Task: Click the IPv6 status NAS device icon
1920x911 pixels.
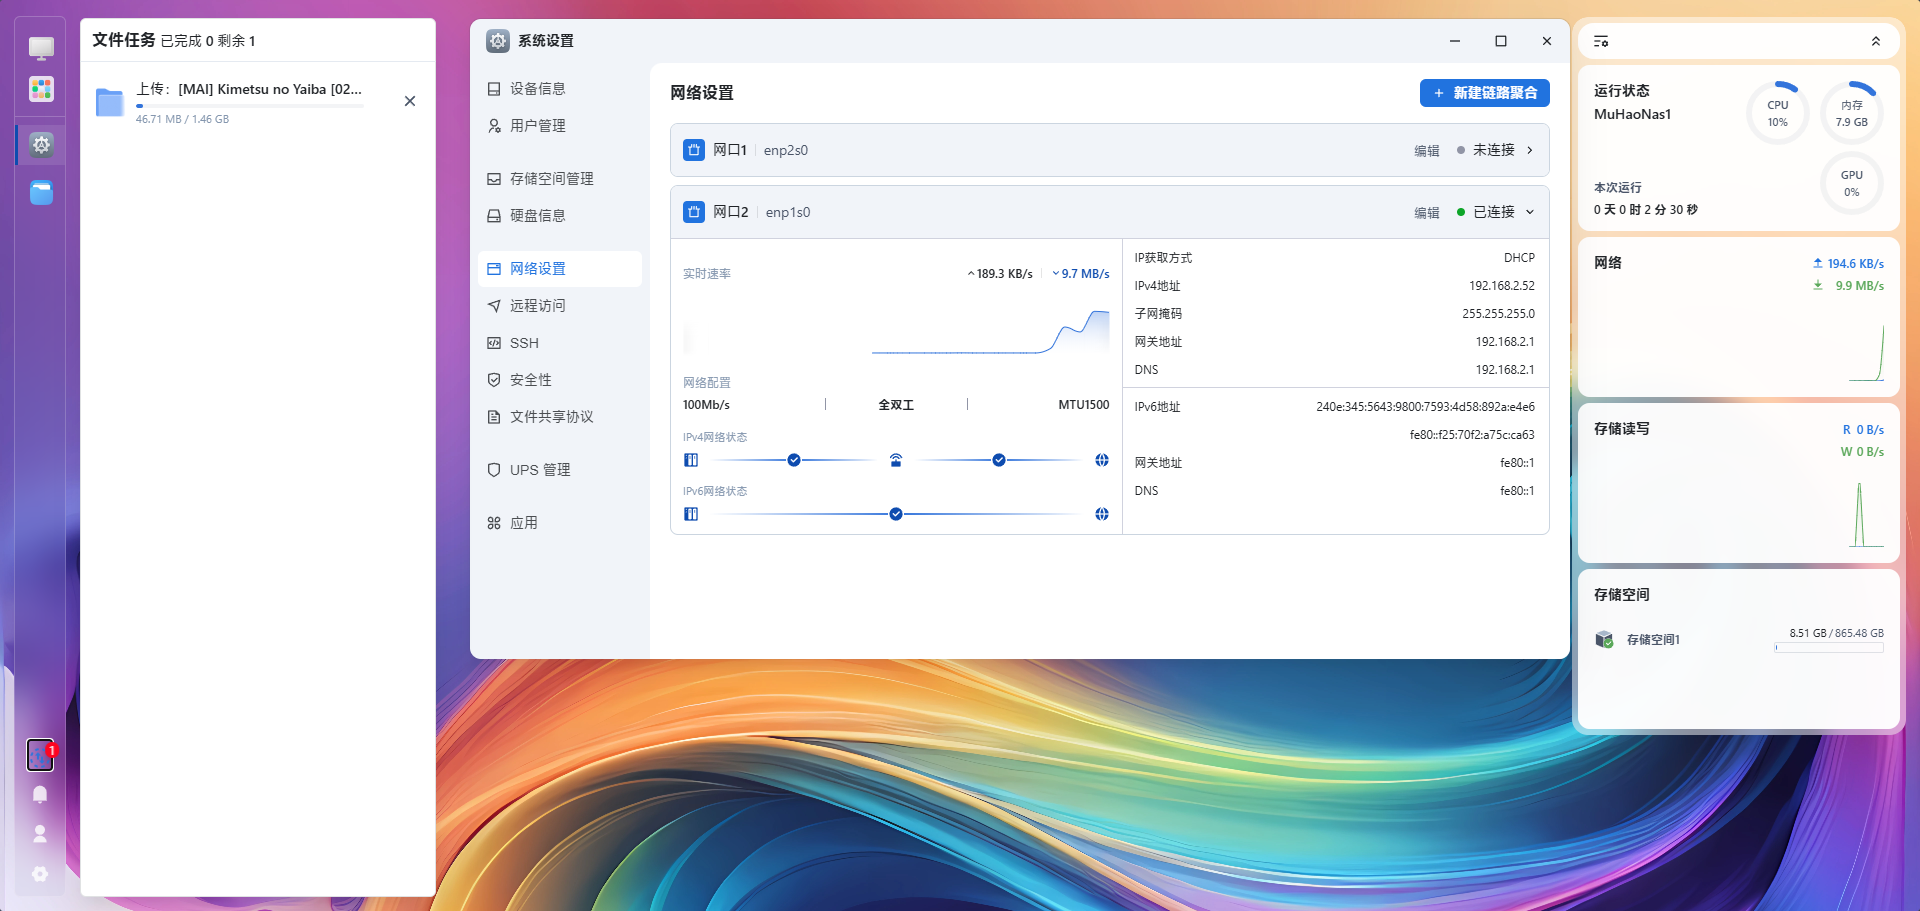Action: click(x=691, y=514)
